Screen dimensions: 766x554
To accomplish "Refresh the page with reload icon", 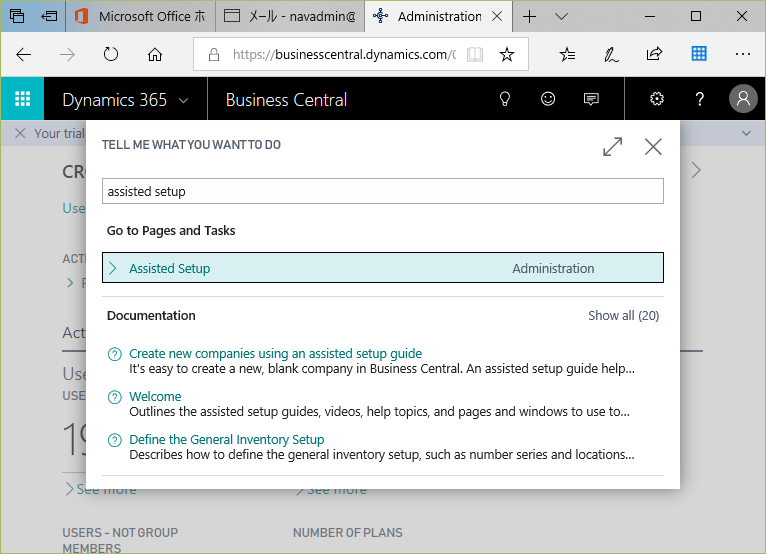I will [x=111, y=54].
